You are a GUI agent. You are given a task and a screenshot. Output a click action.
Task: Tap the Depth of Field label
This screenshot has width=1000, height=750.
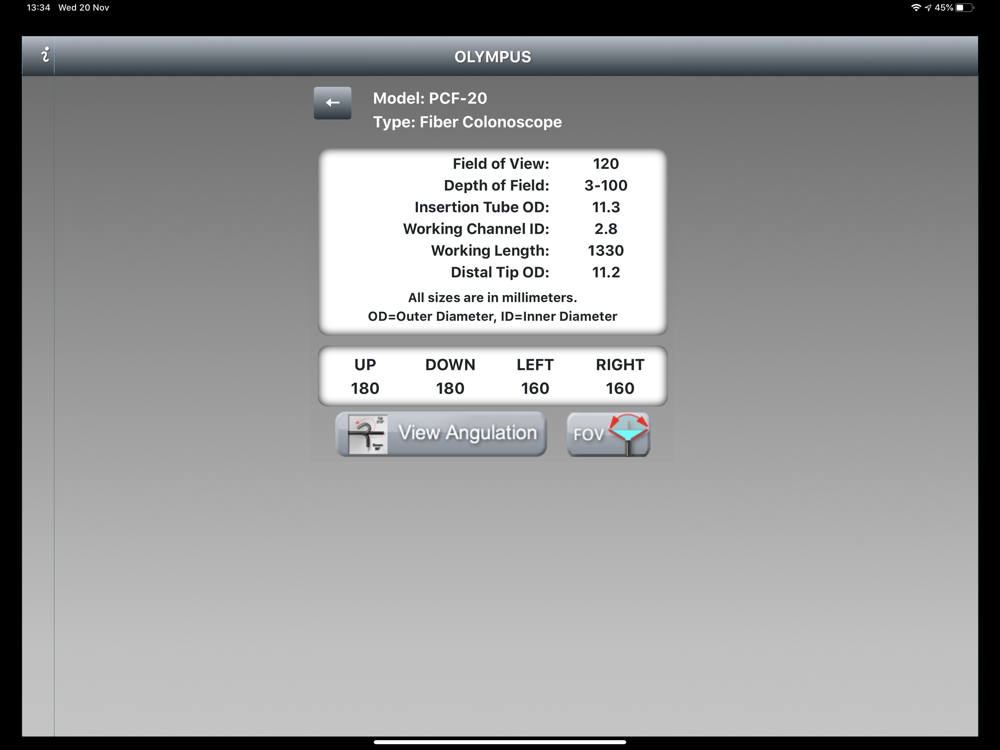(496, 186)
